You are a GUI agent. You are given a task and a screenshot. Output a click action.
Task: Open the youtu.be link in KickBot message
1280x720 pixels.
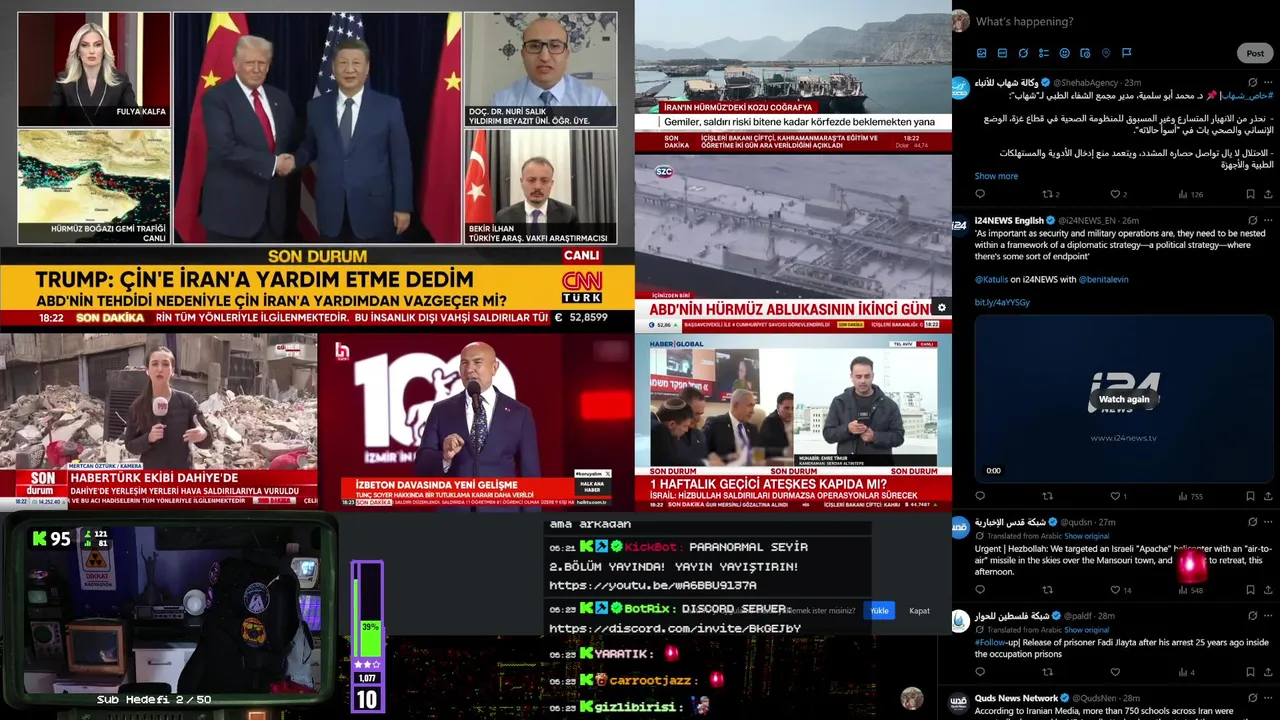point(653,586)
